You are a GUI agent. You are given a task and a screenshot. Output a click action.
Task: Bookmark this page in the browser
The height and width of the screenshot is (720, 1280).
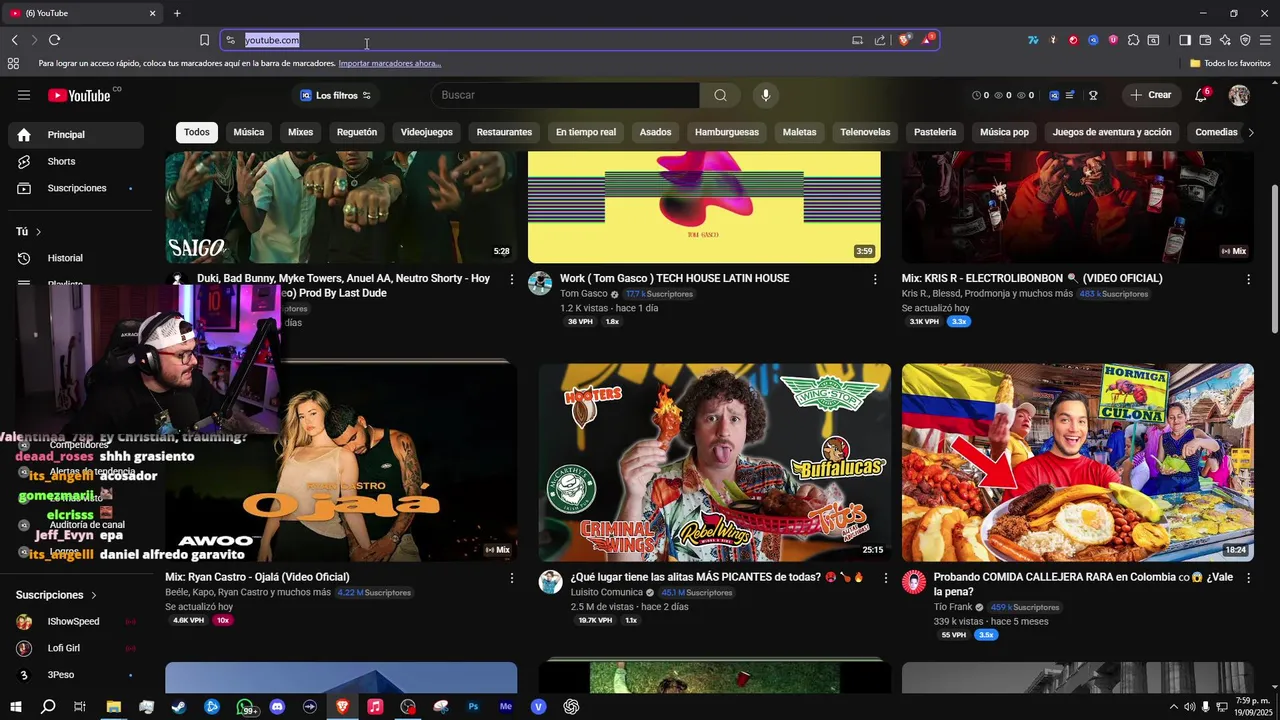tap(204, 40)
